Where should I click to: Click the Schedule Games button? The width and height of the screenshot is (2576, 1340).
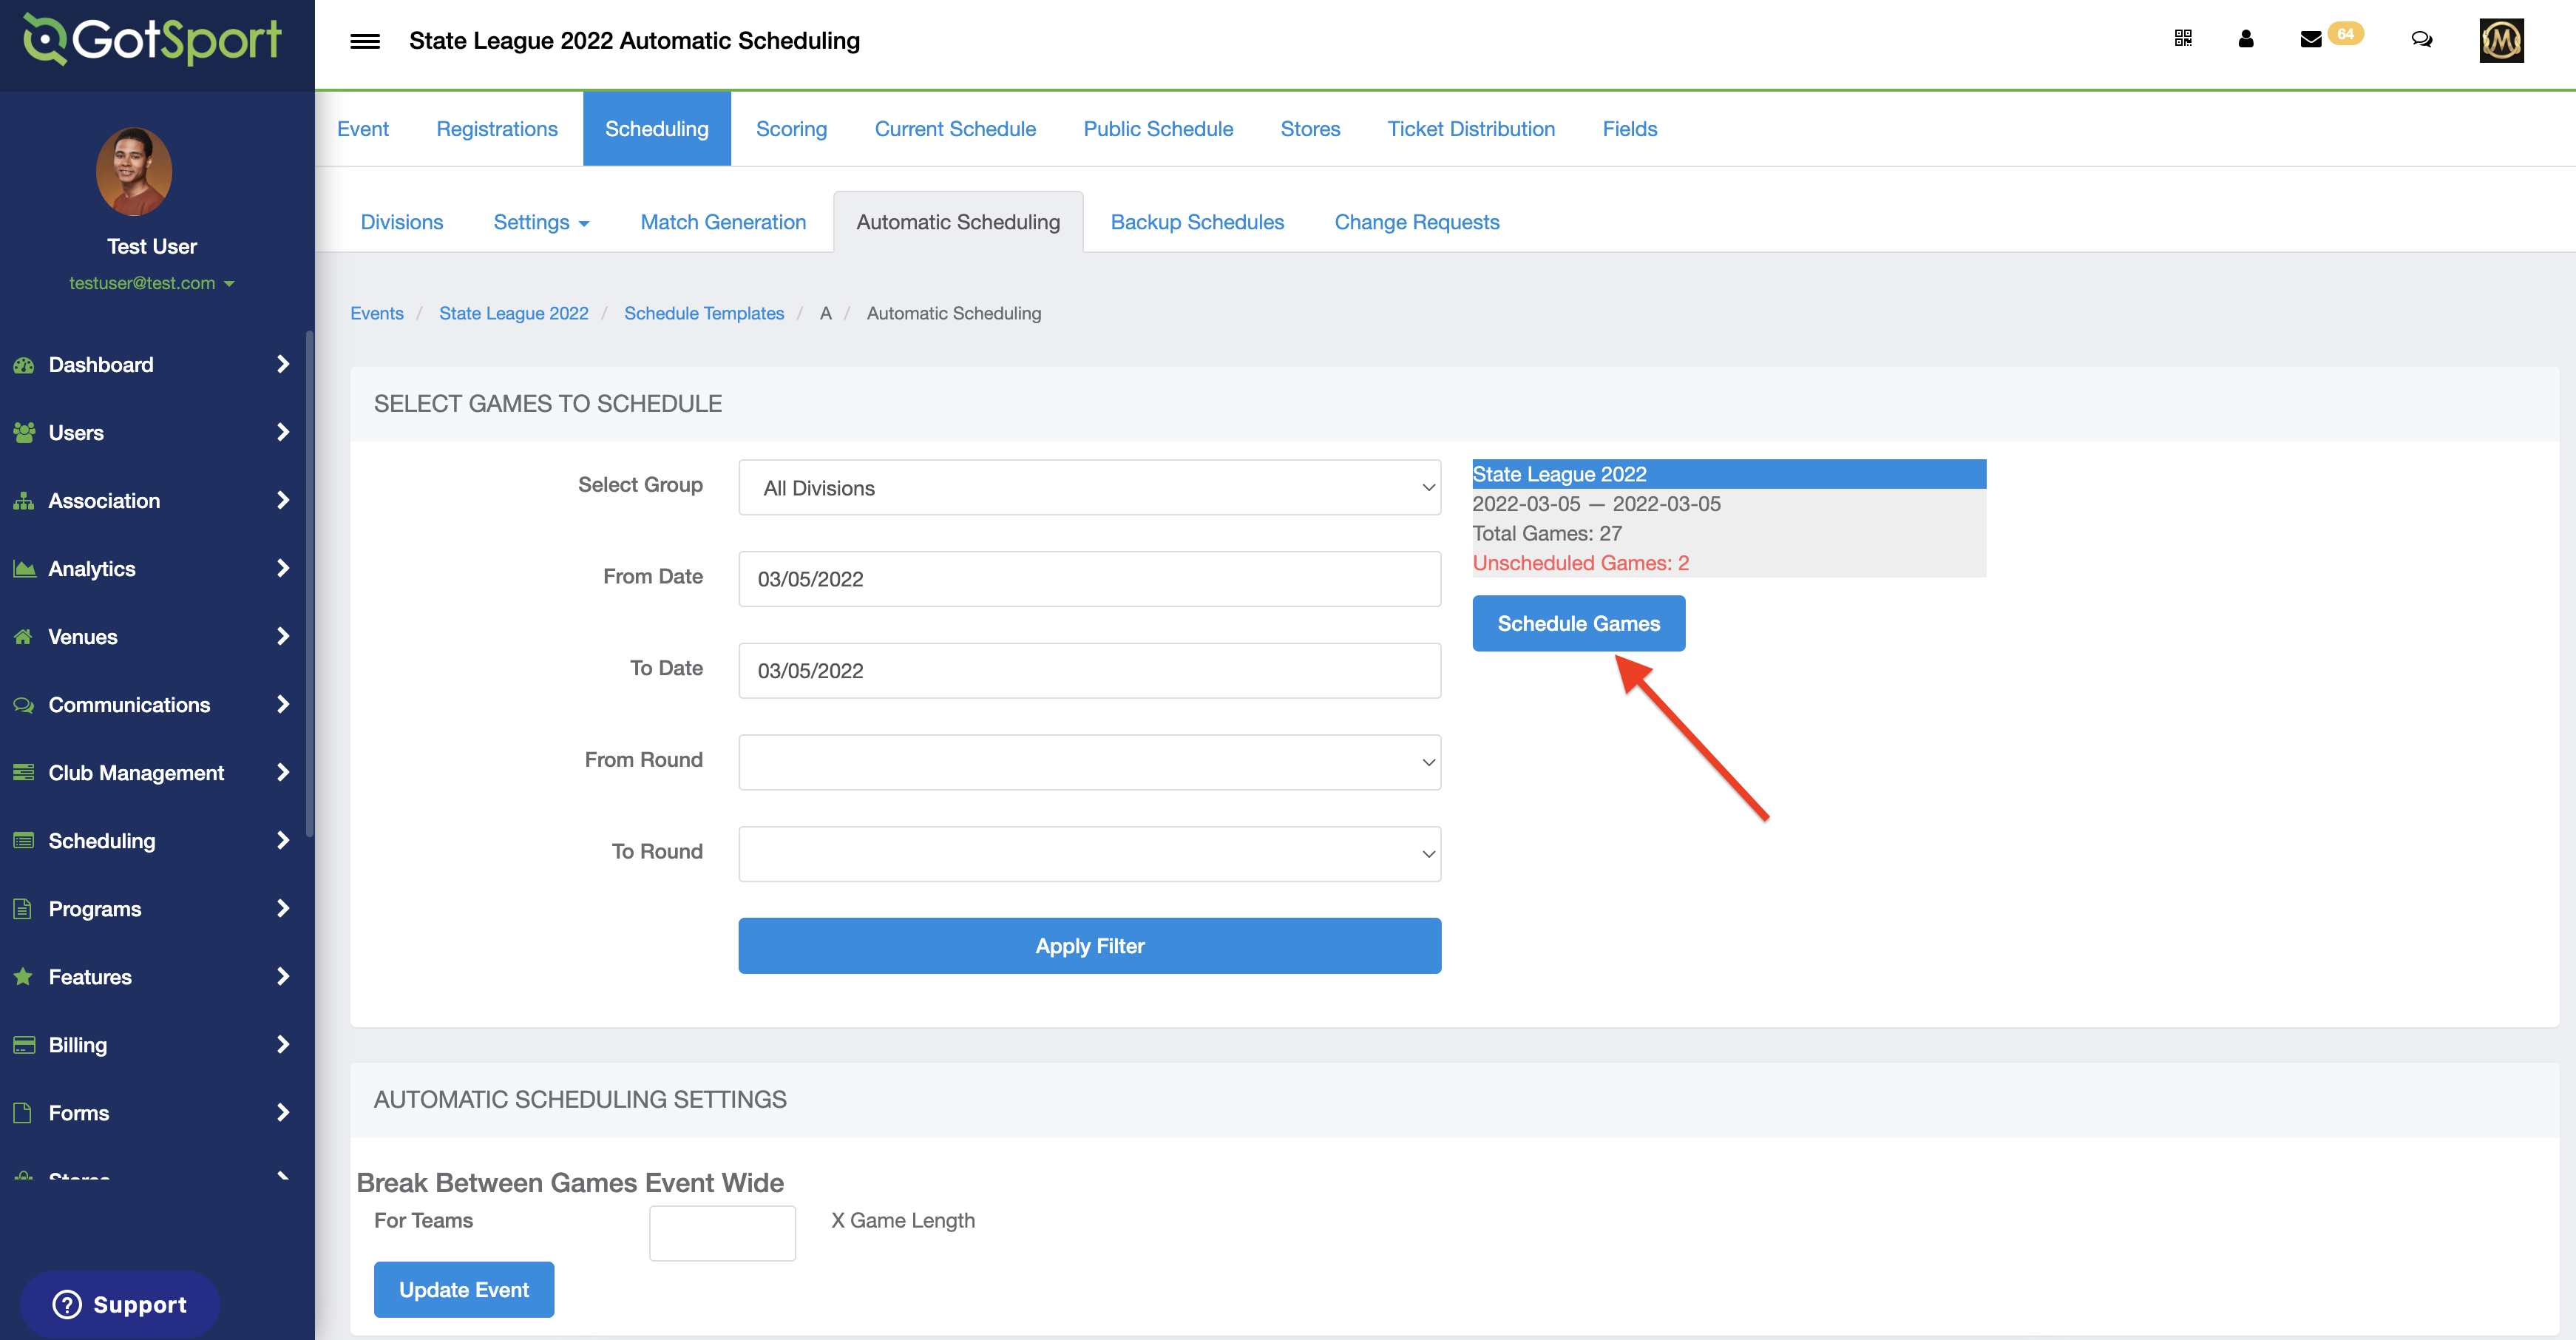coord(1578,623)
